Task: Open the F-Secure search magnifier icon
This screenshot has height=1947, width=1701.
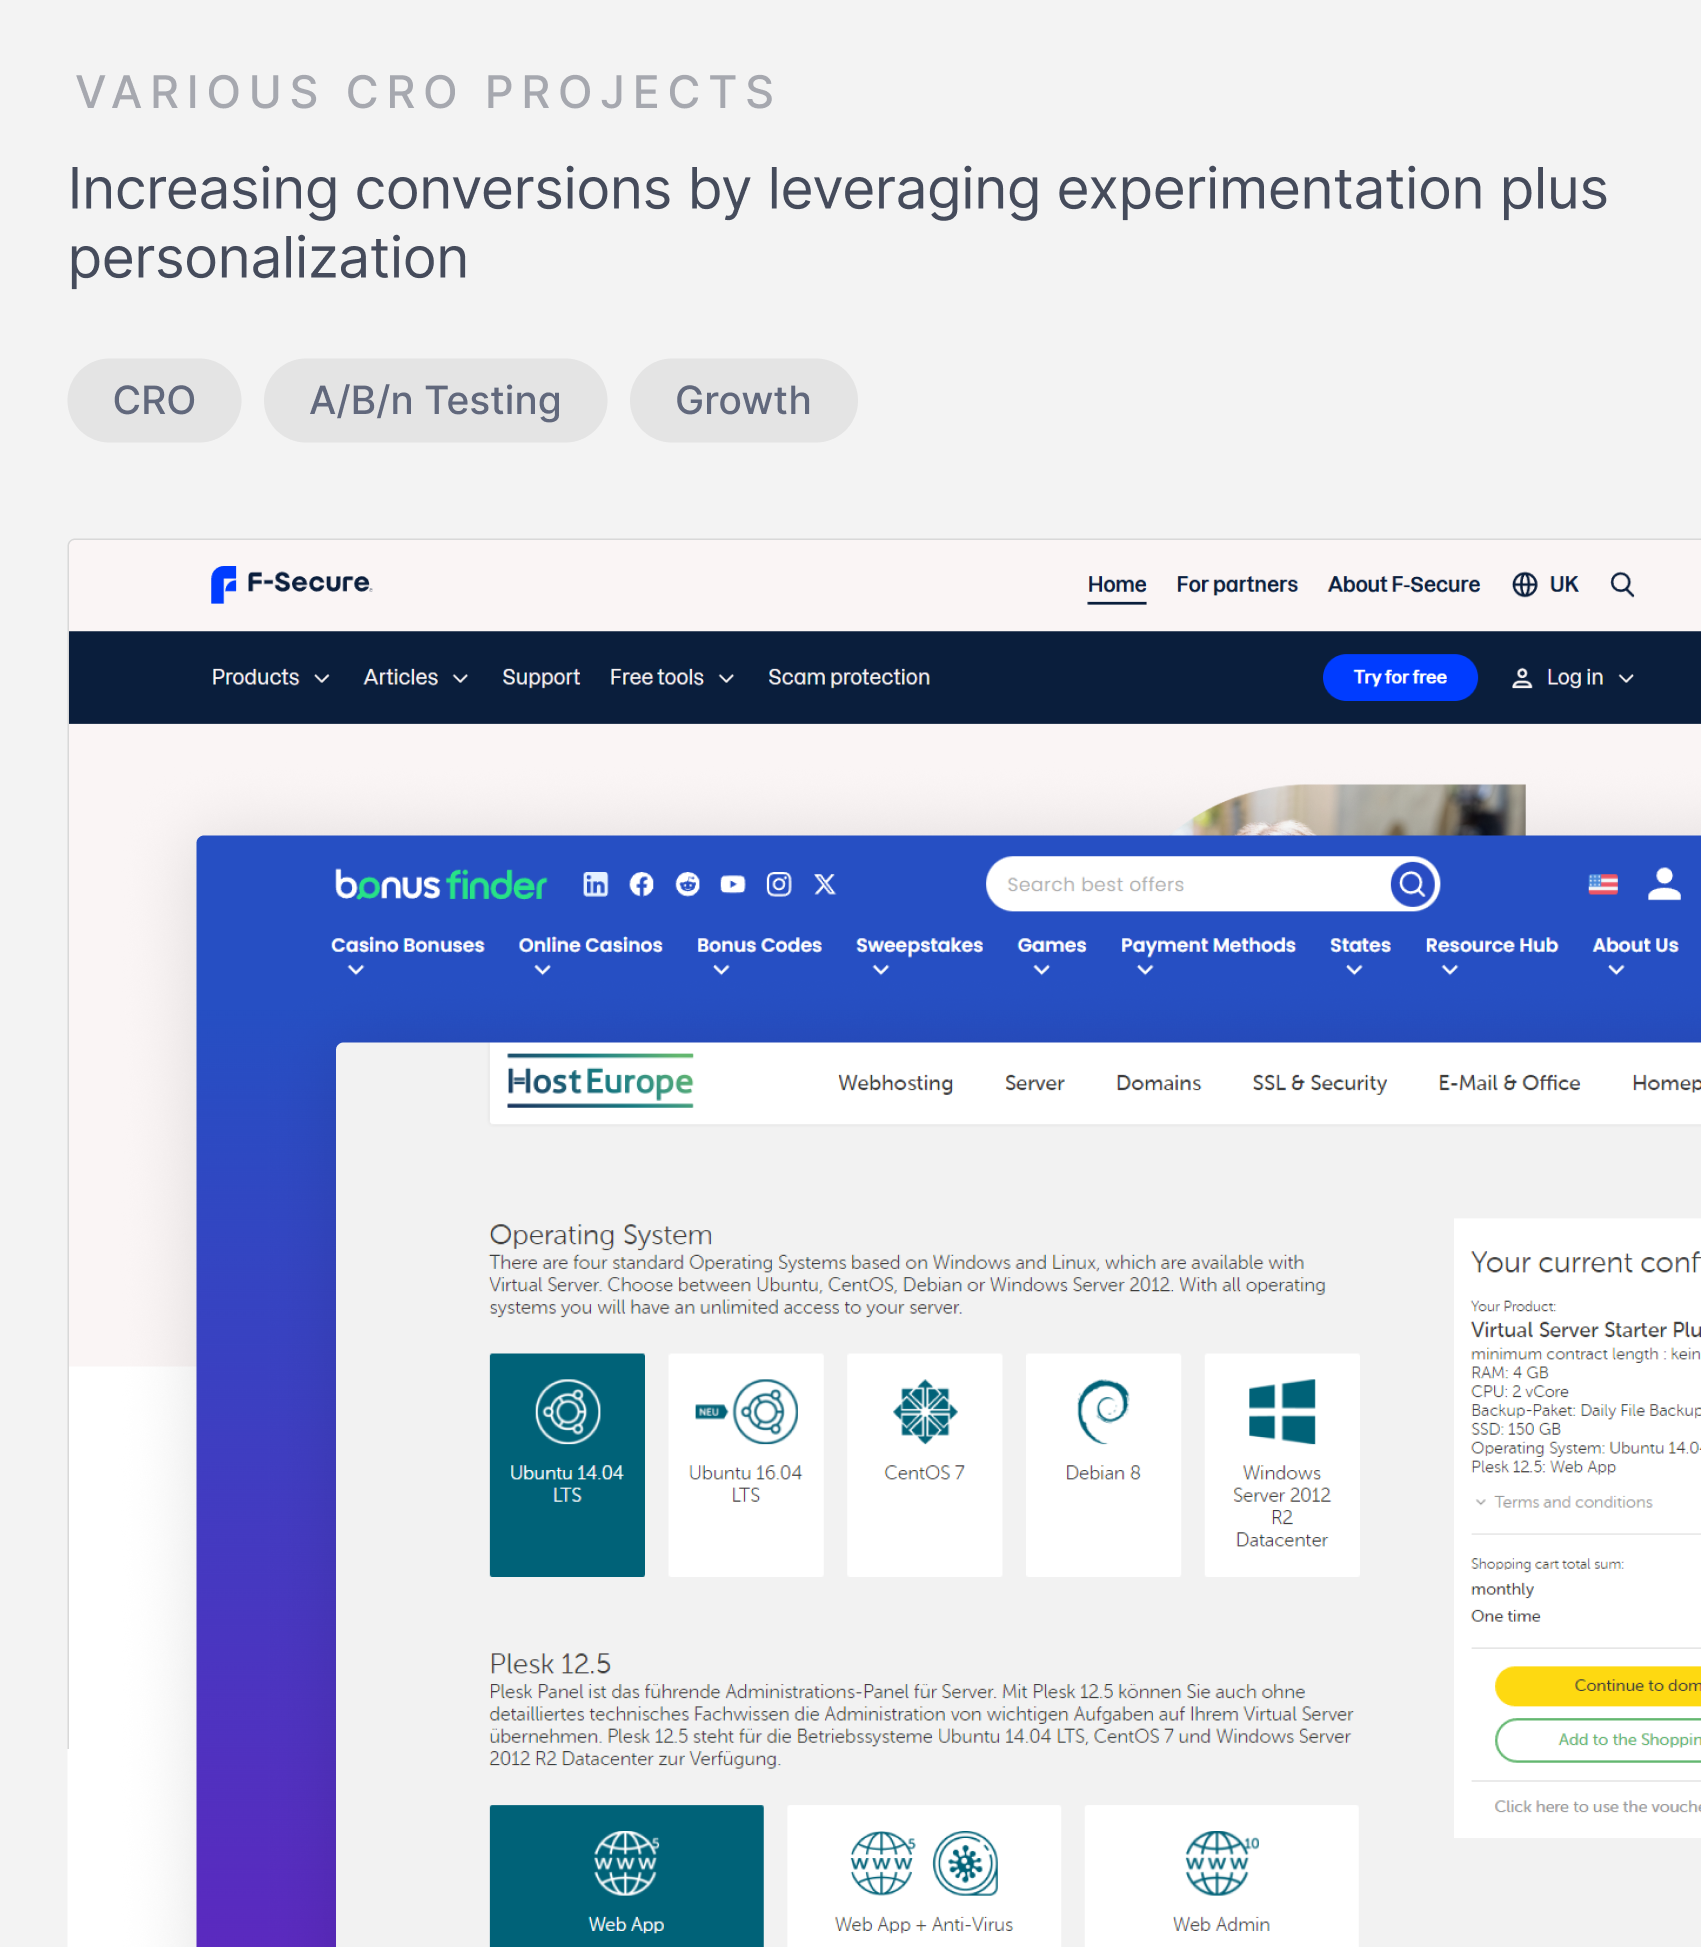Action: (1622, 585)
